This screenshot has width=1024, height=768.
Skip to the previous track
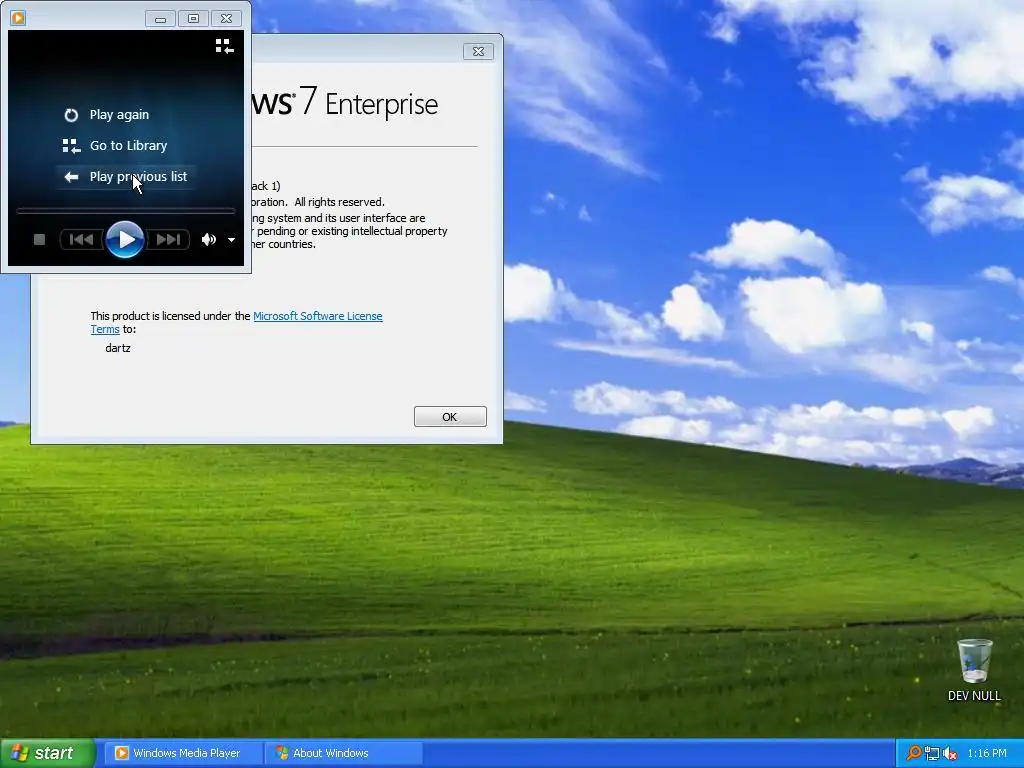pos(81,240)
